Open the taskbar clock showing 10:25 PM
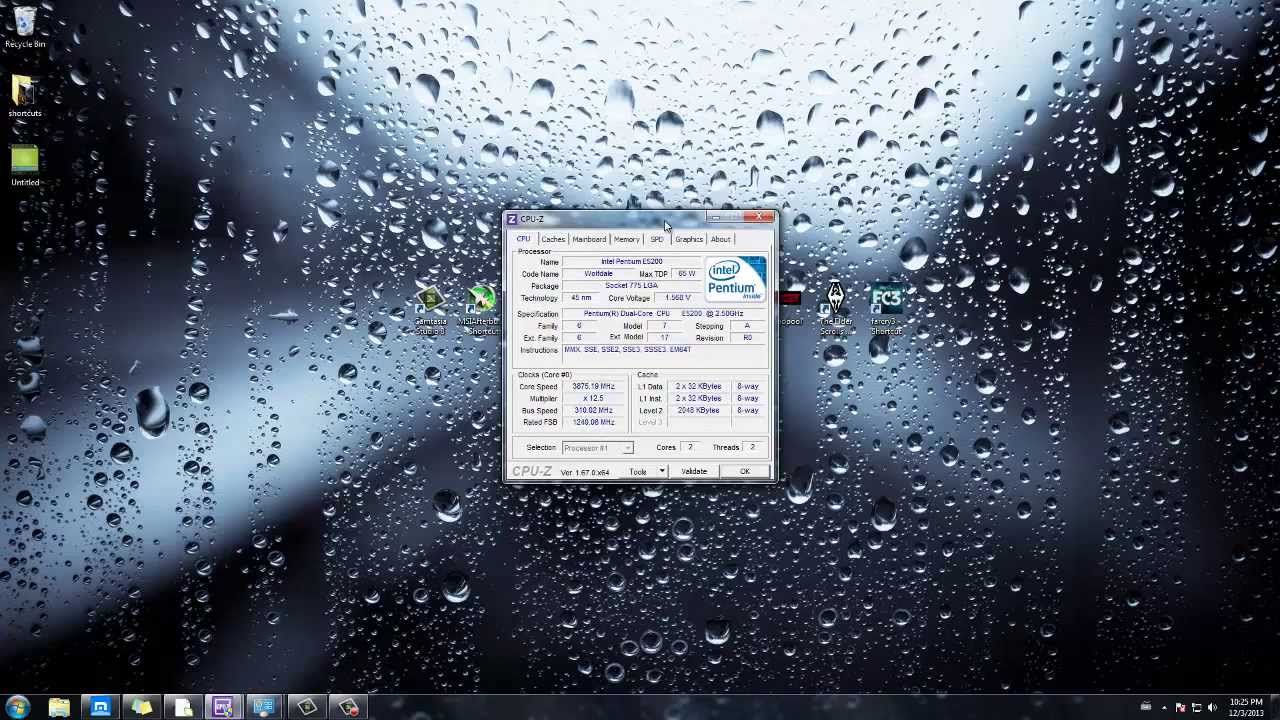The width and height of the screenshot is (1280, 720). pyautogui.click(x=1246, y=708)
